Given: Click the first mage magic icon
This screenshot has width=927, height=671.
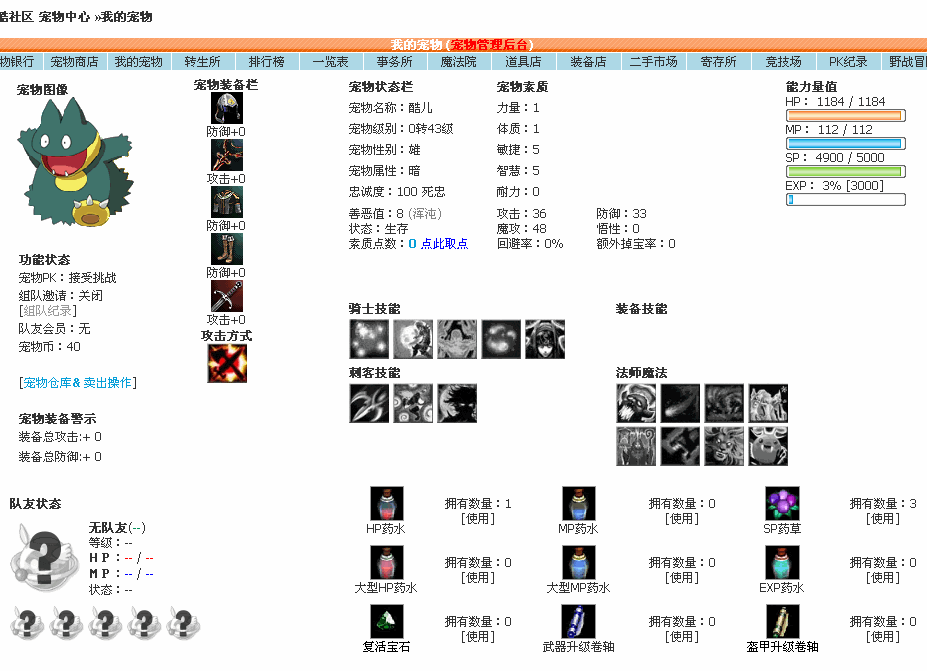Looking at the screenshot, I should [x=636, y=403].
